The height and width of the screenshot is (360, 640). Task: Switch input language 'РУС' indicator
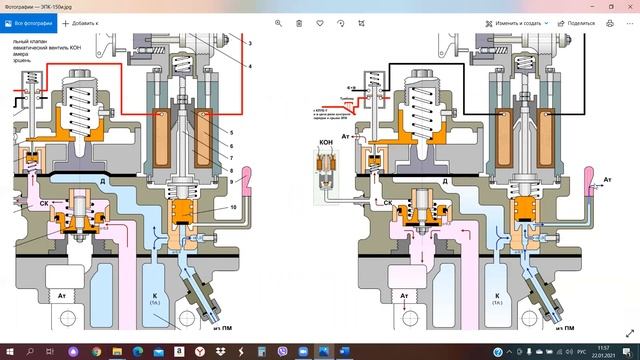(582, 352)
